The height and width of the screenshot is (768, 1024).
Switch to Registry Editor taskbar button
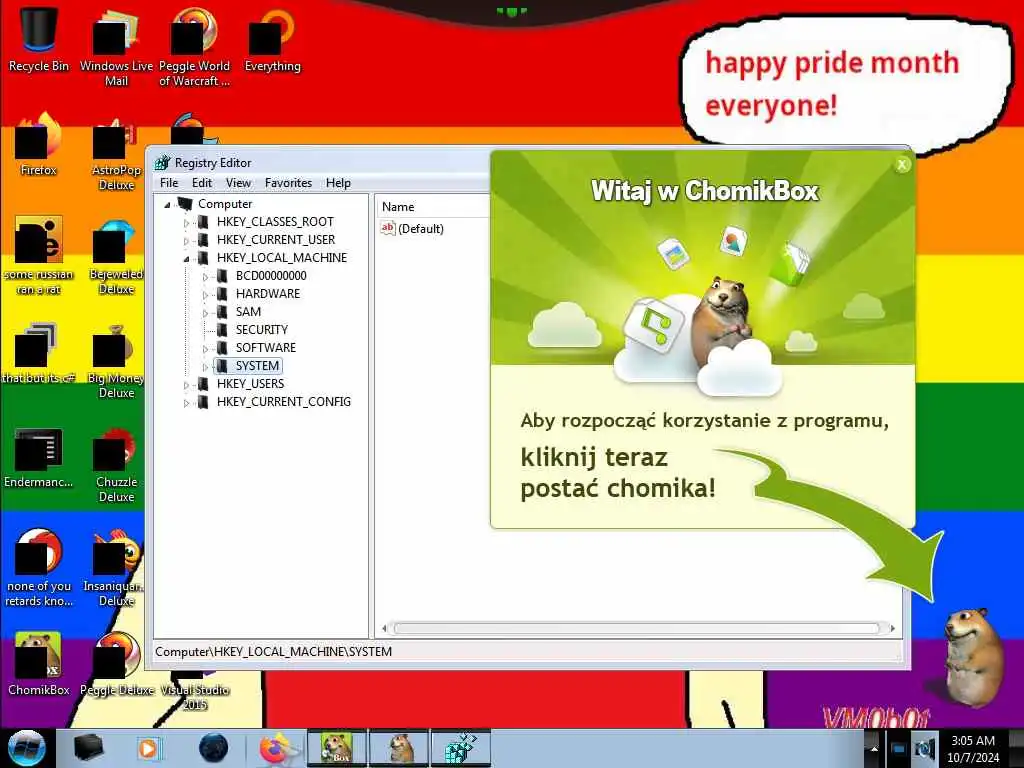(x=461, y=748)
